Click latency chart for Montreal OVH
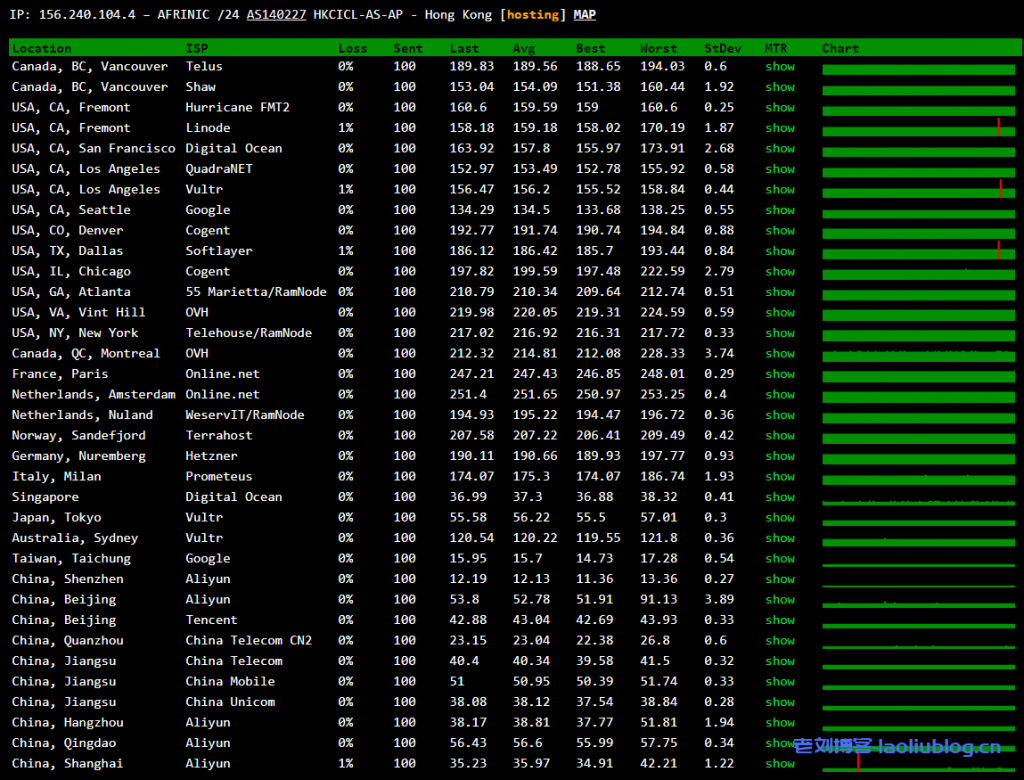The image size is (1024, 780). (917, 354)
